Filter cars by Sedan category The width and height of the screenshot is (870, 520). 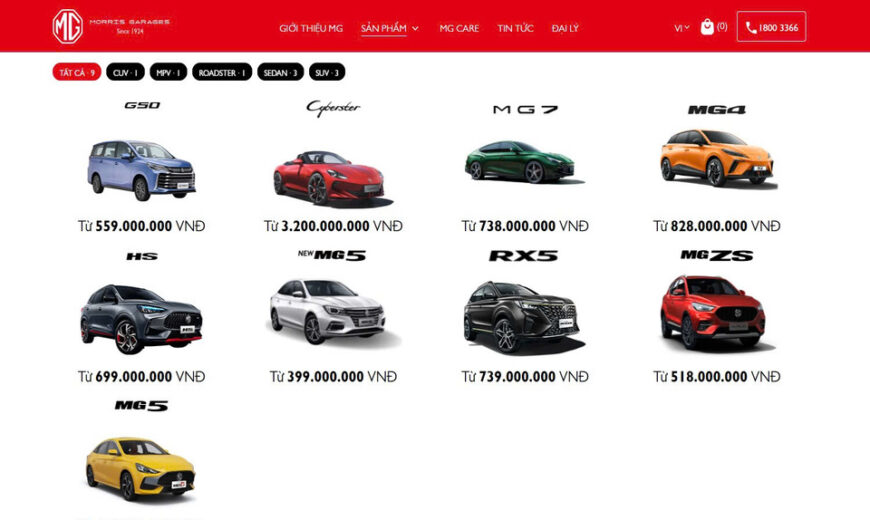tap(281, 73)
